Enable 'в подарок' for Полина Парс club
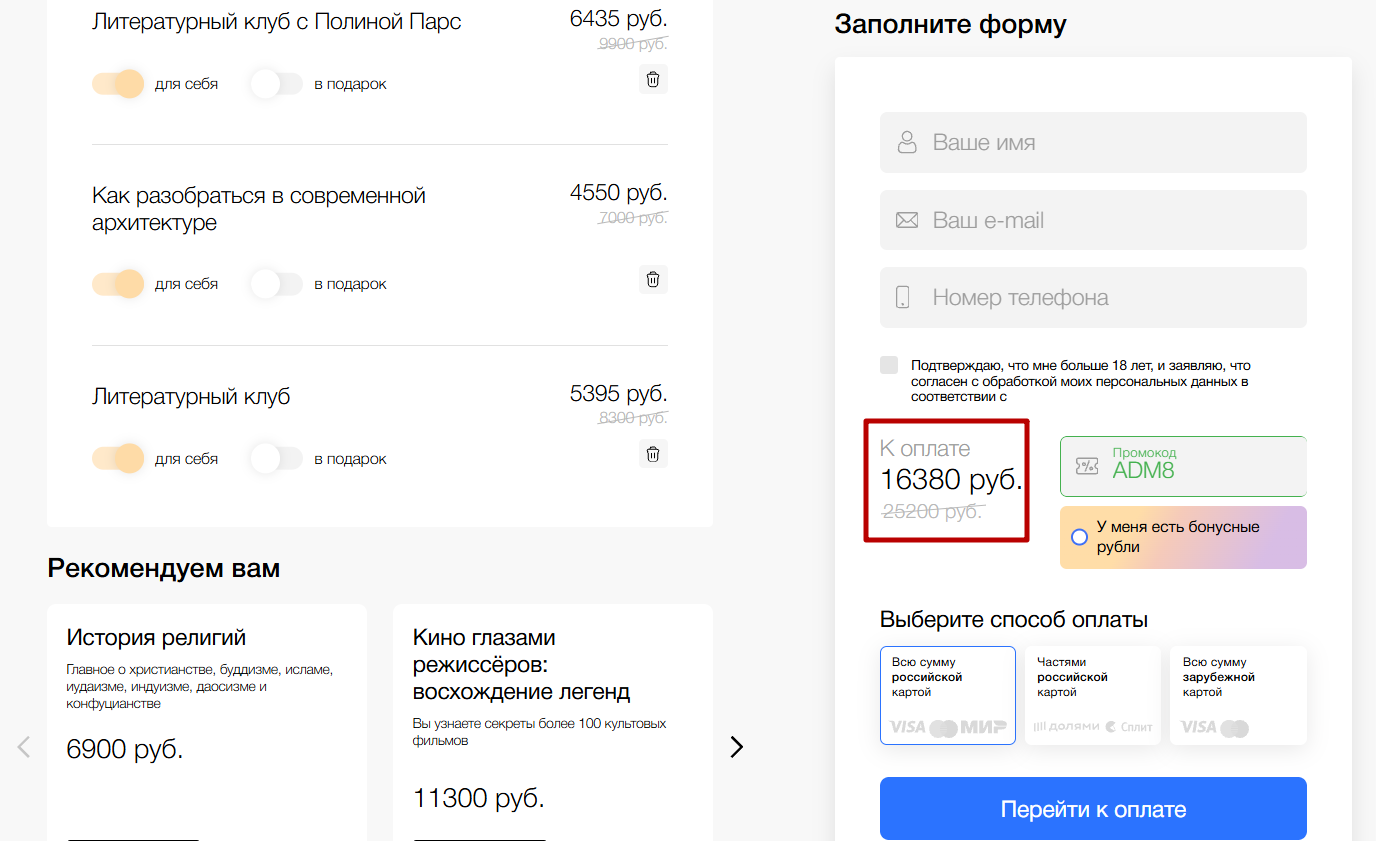Image resolution: width=1376 pixels, height=841 pixels. point(276,84)
